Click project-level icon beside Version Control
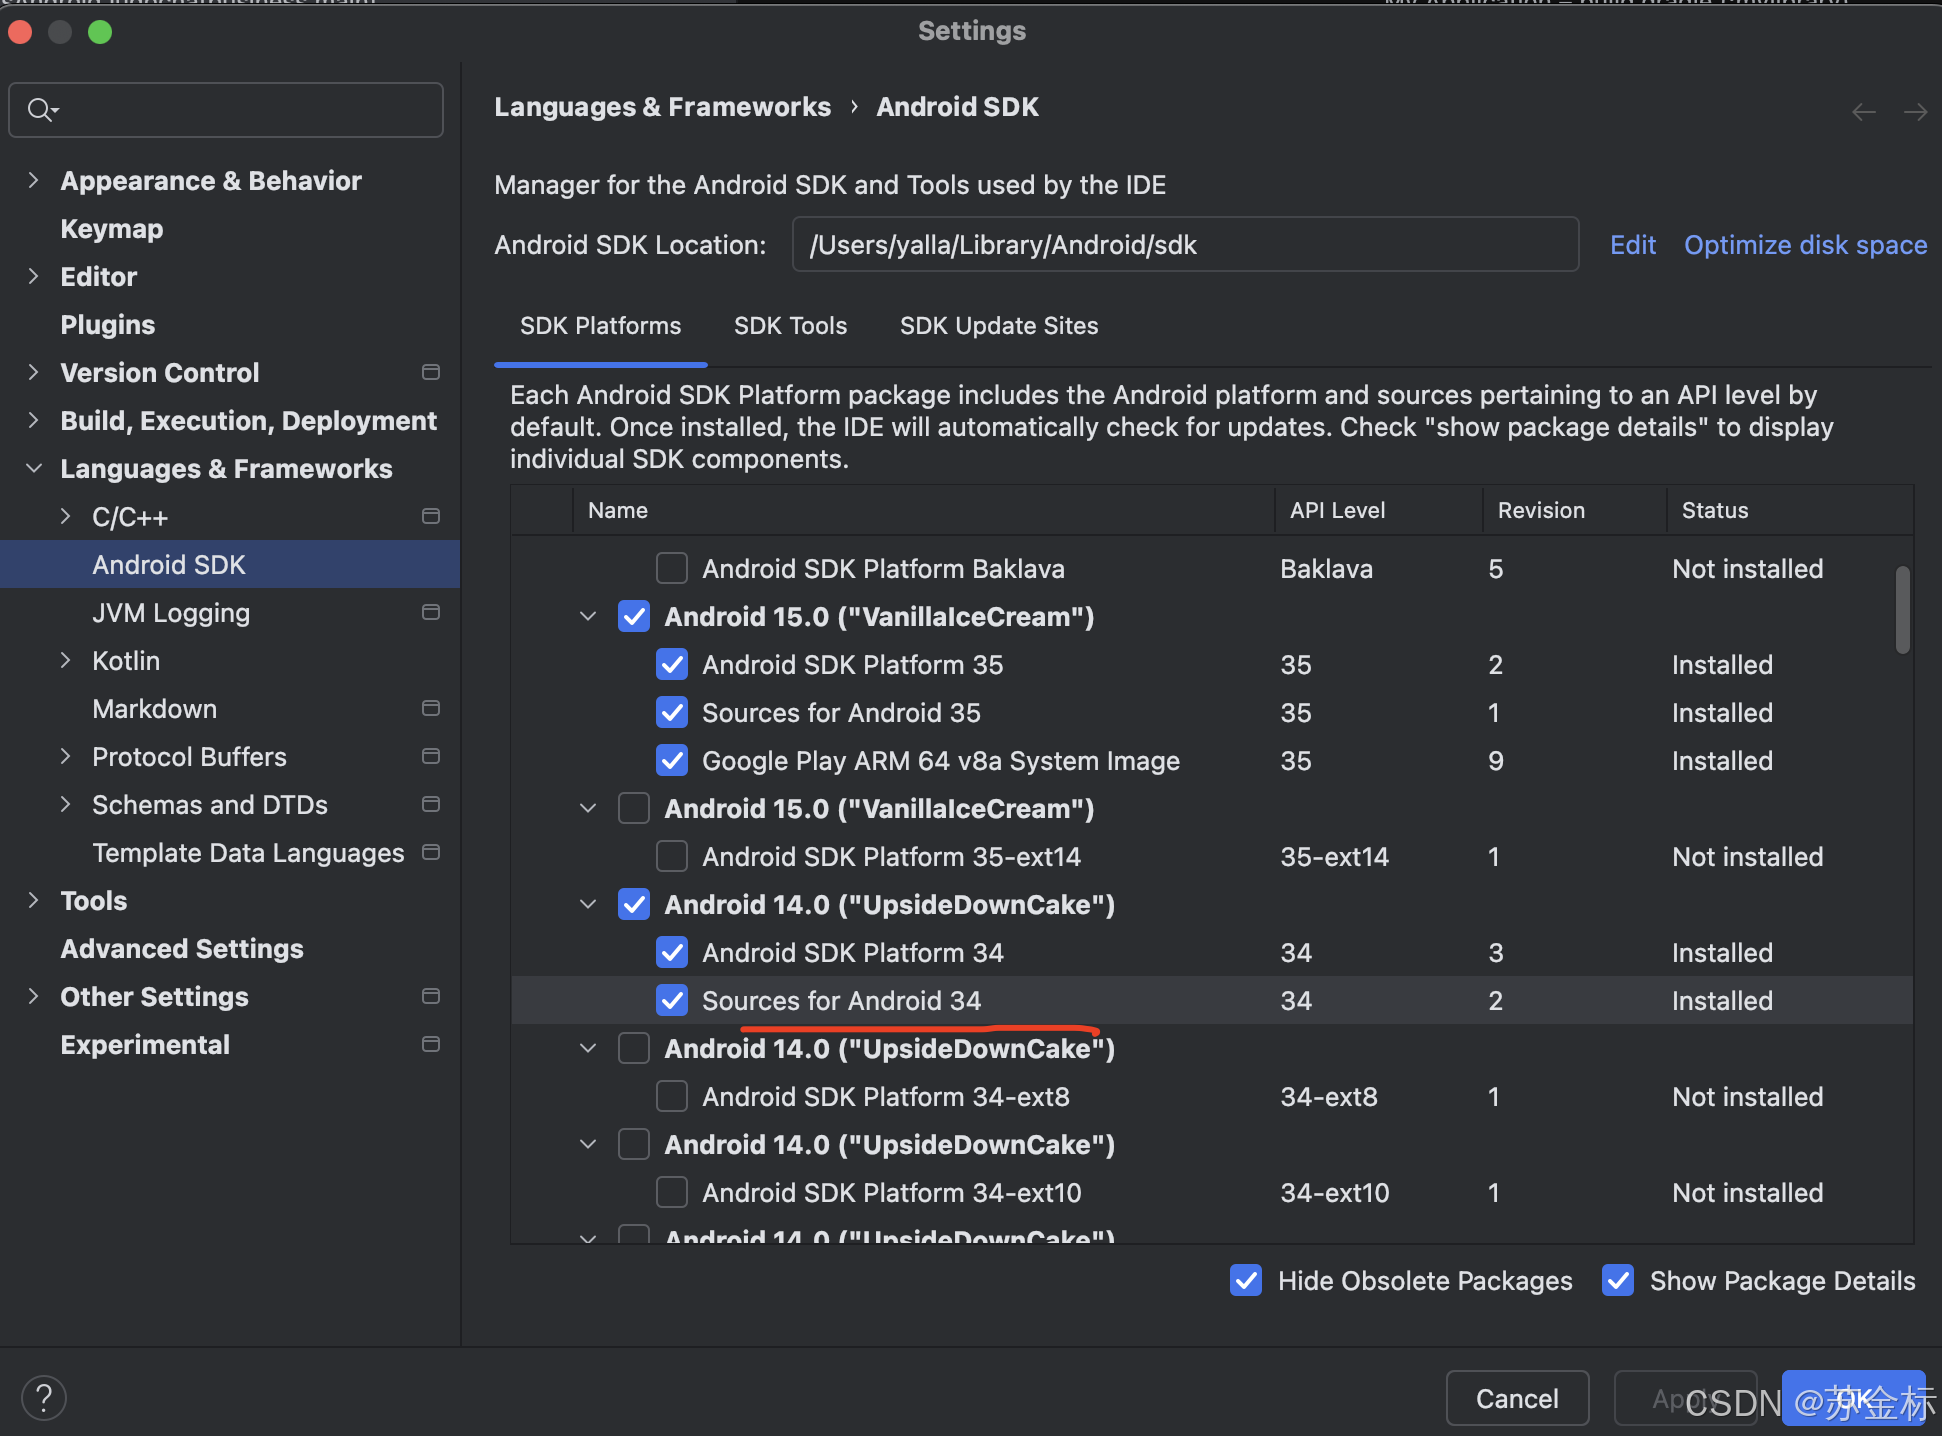 [x=431, y=372]
